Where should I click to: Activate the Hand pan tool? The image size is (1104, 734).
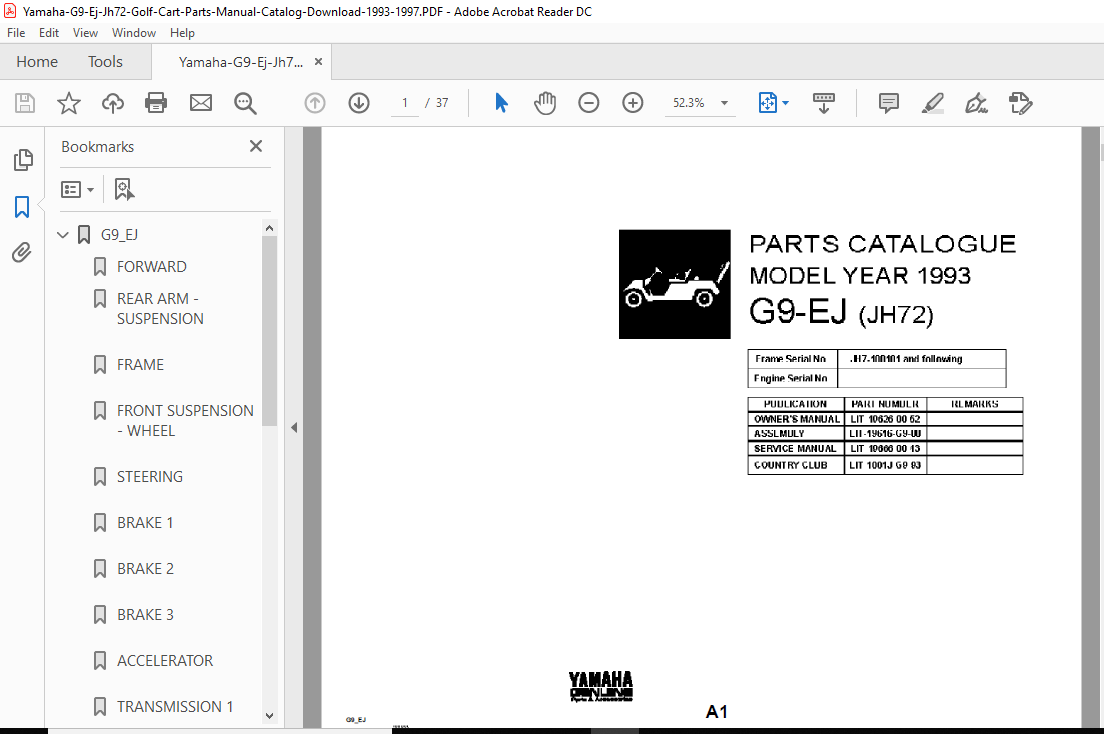click(x=545, y=104)
